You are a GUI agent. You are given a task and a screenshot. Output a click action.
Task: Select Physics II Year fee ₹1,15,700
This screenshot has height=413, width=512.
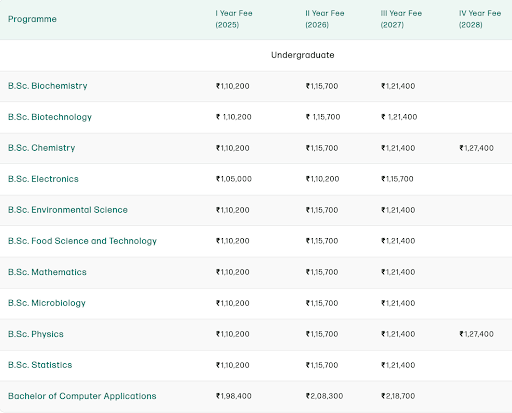click(x=322, y=334)
